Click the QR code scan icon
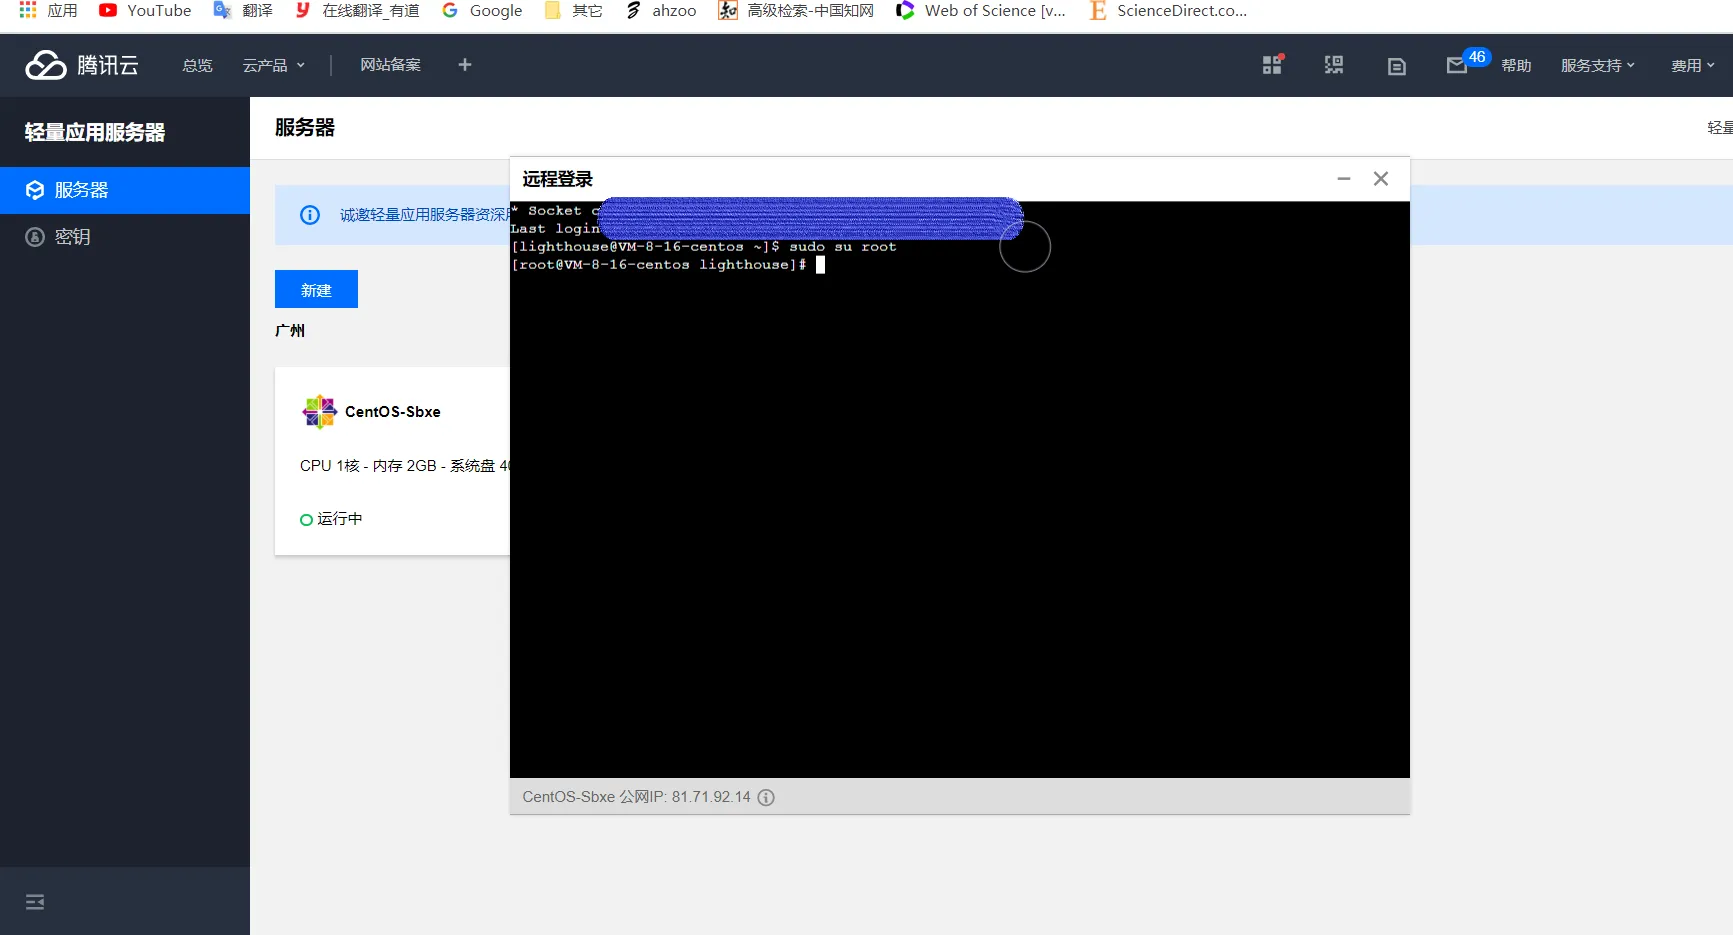This screenshot has width=1733, height=935. pos(1334,66)
